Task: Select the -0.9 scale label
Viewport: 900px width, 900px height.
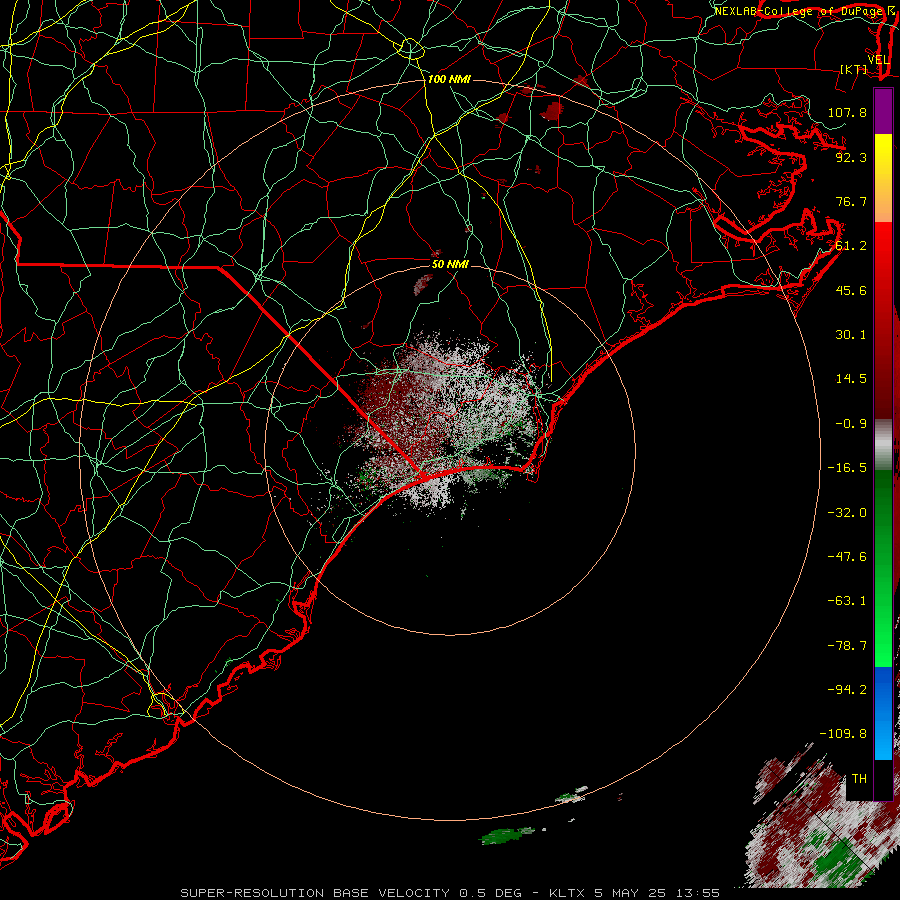Action: click(x=851, y=424)
